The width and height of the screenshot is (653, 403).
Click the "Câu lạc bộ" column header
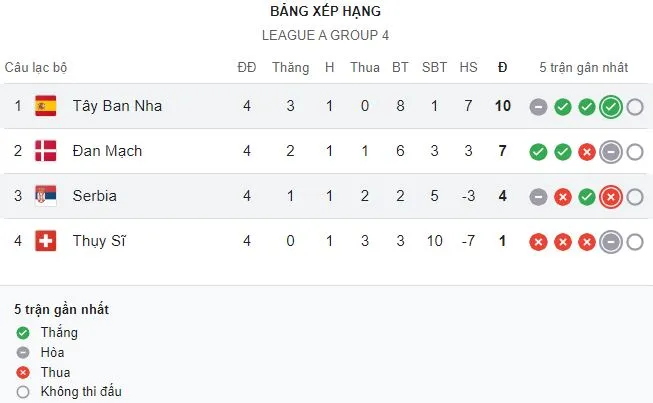coord(36,68)
